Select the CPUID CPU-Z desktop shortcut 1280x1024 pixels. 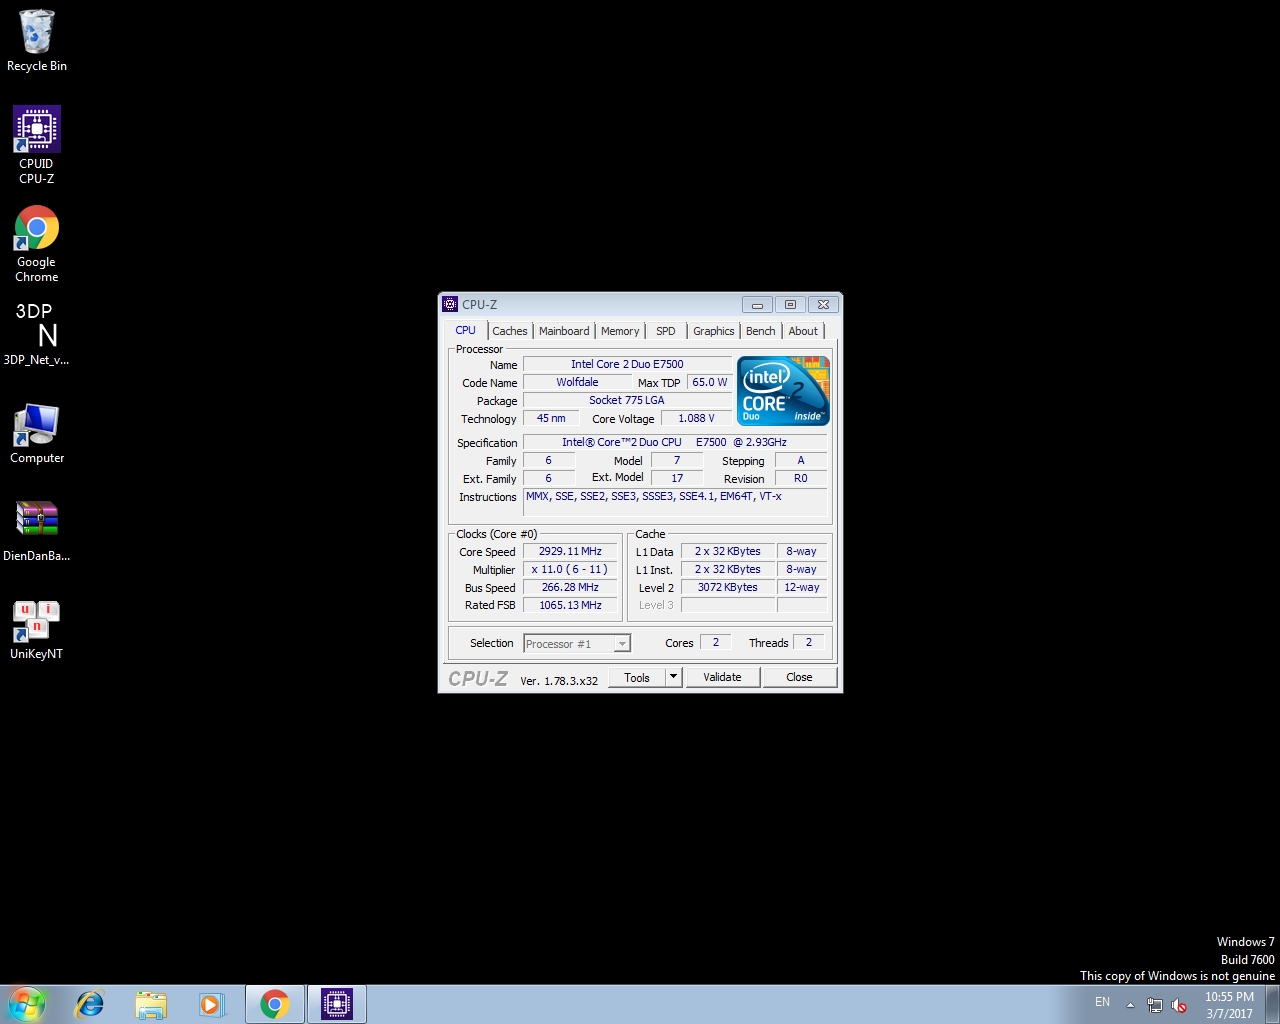point(37,146)
